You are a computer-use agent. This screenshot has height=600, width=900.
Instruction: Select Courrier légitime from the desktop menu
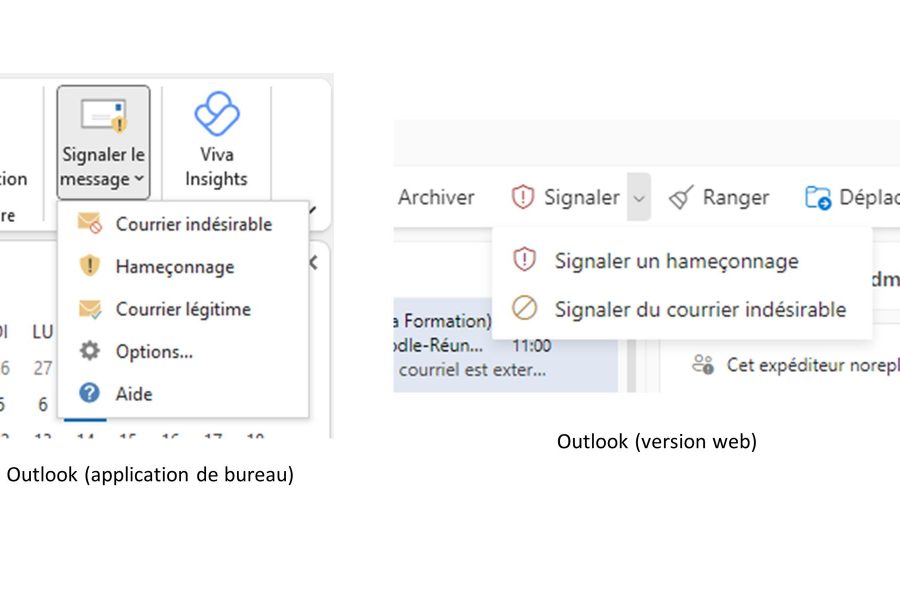coord(183,309)
